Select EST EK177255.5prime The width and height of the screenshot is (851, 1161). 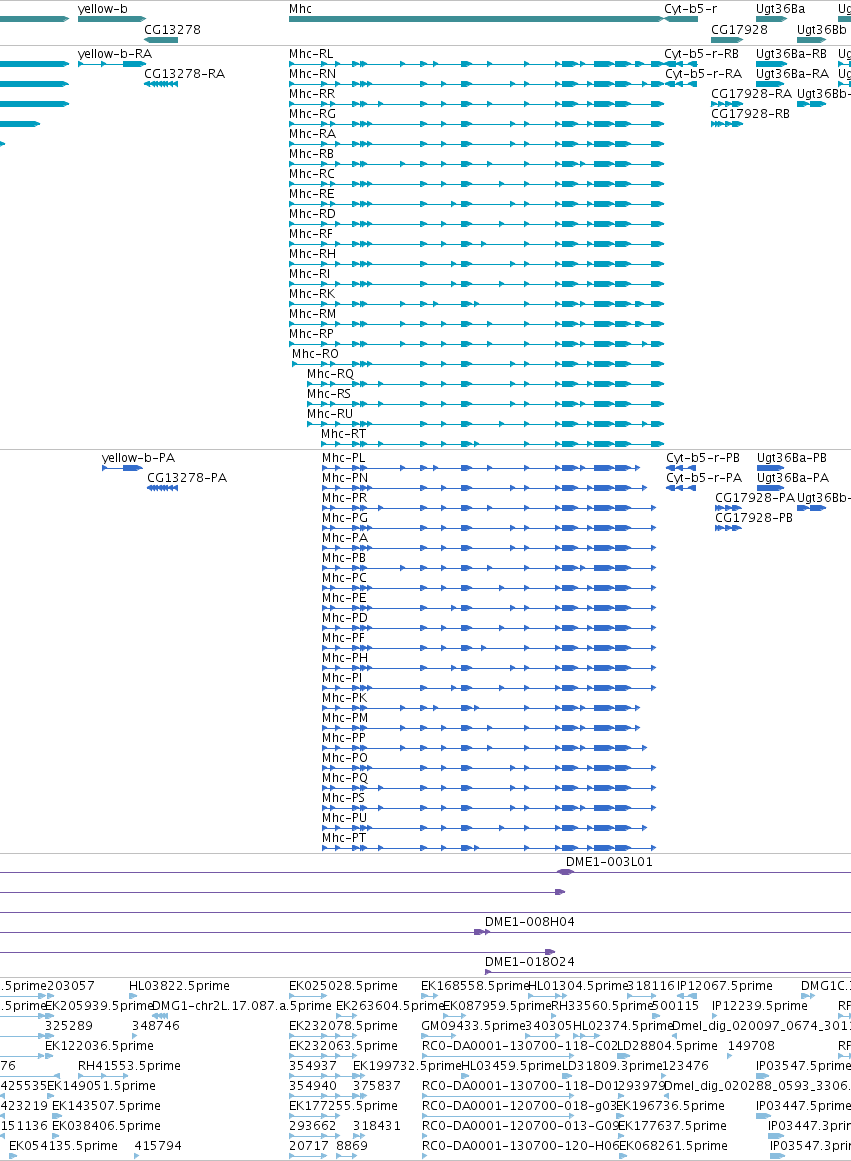343,1106
